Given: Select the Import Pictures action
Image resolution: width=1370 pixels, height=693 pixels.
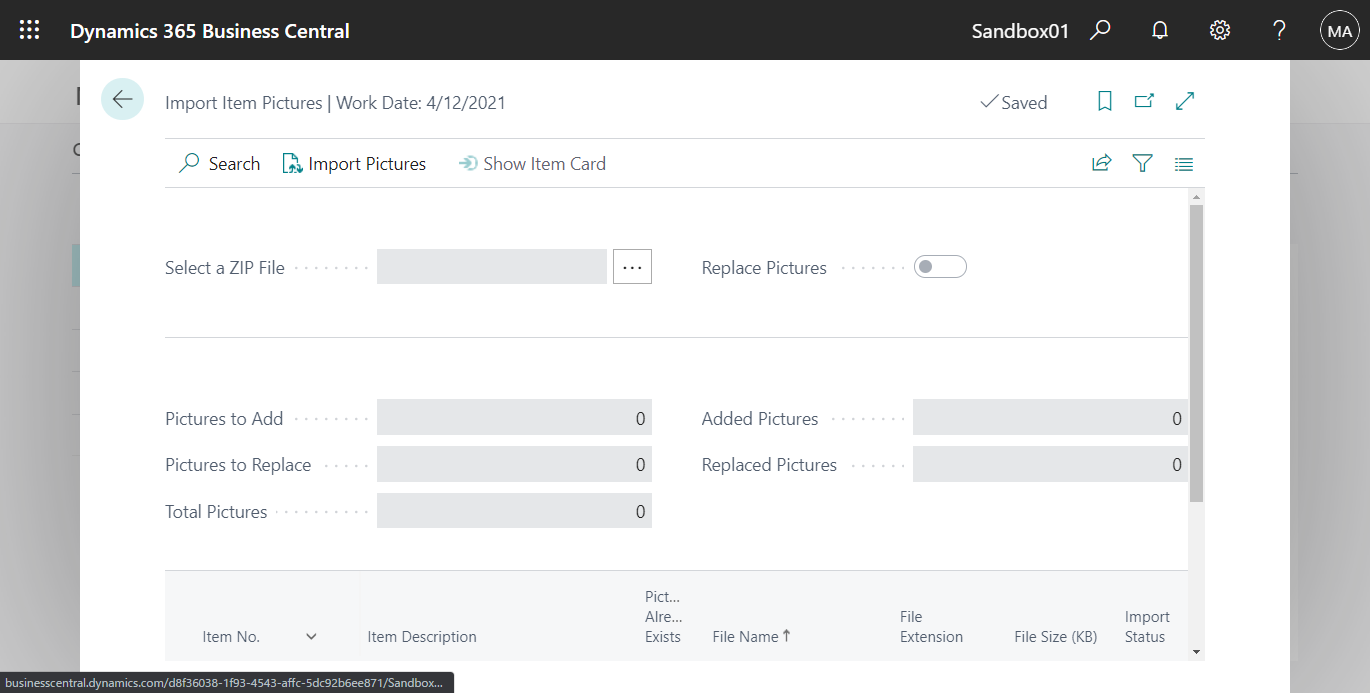Looking at the screenshot, I should (x=354, y=163).
